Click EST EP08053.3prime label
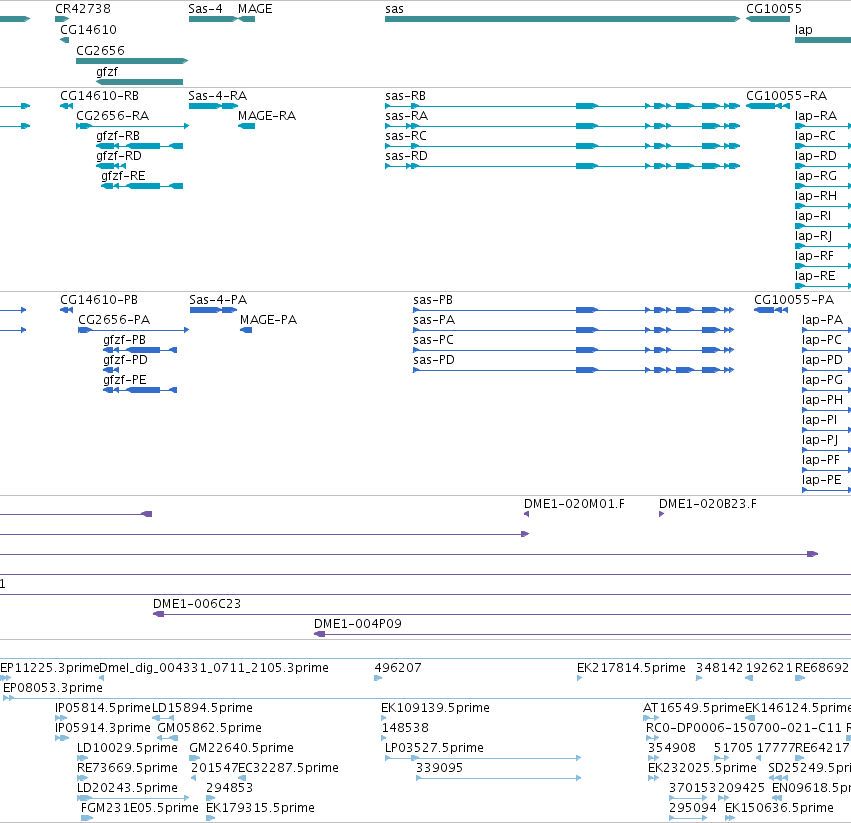 pyautogui.click(x=53, y=688)
